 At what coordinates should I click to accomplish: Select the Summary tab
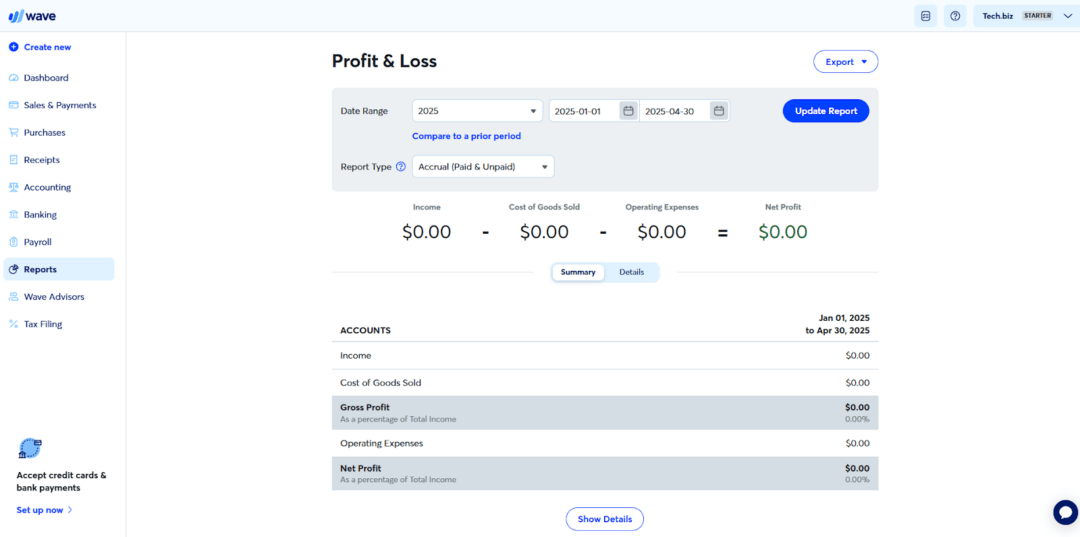click(578, 272)
